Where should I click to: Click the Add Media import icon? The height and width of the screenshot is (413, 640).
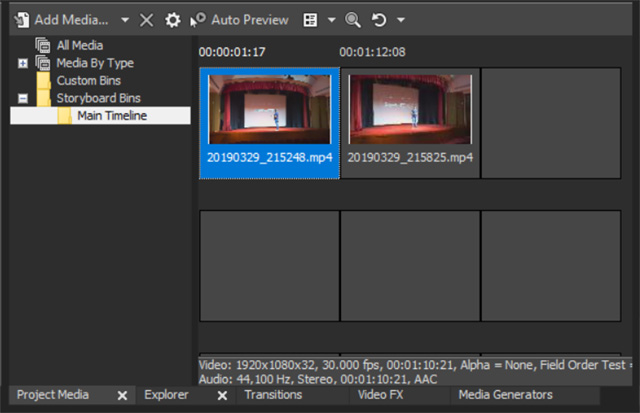click(x=22, y=20)
